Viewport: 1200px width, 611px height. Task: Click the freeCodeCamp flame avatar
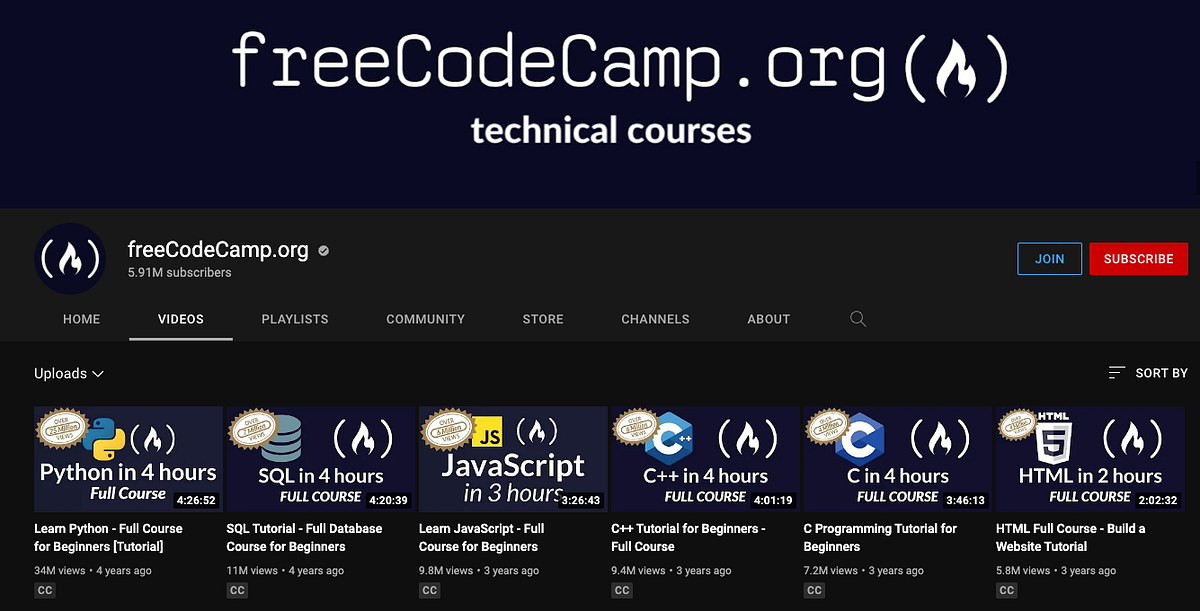click(x=70, y=258)
